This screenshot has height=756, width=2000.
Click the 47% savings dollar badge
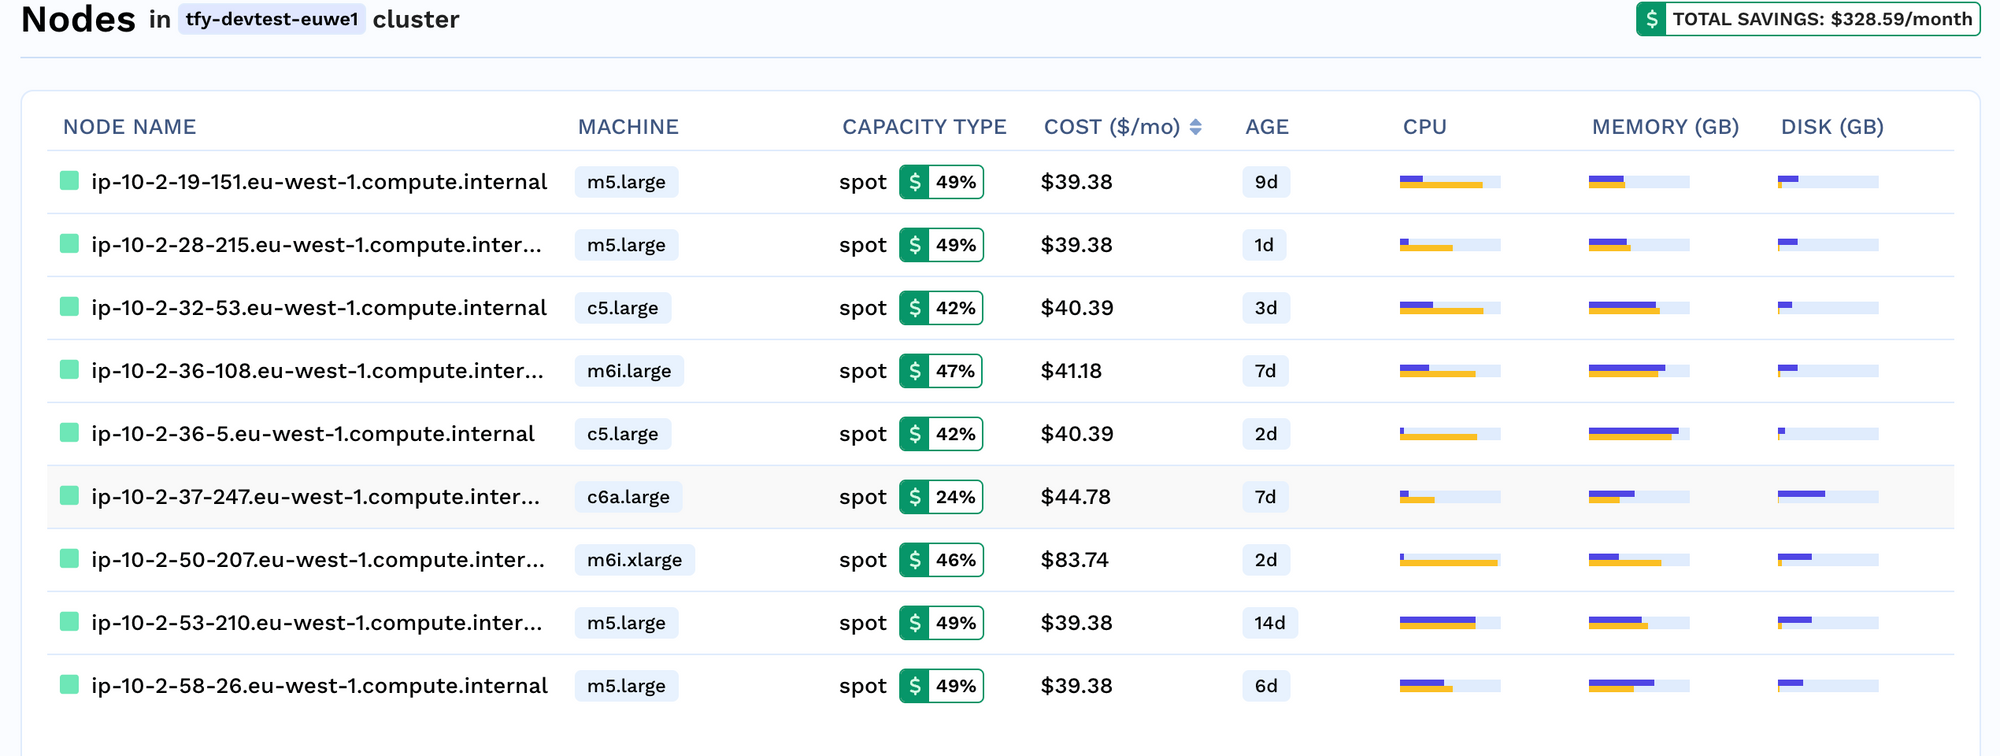(x=941, y=371)
